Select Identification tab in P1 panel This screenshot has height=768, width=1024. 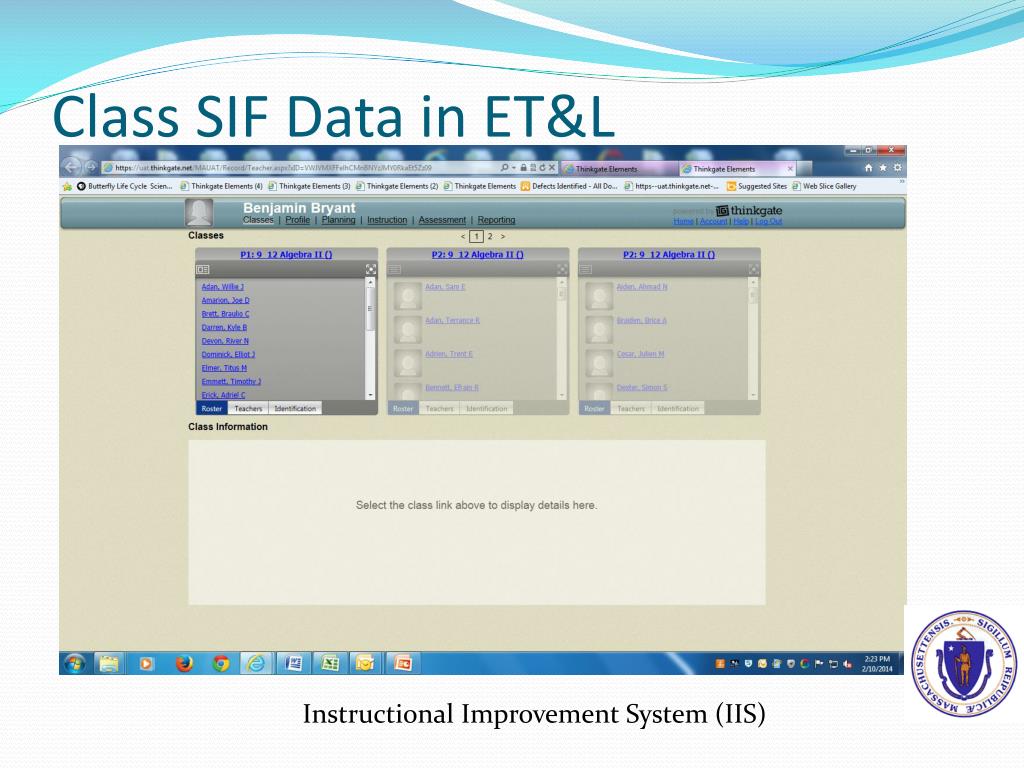(295, 408)
